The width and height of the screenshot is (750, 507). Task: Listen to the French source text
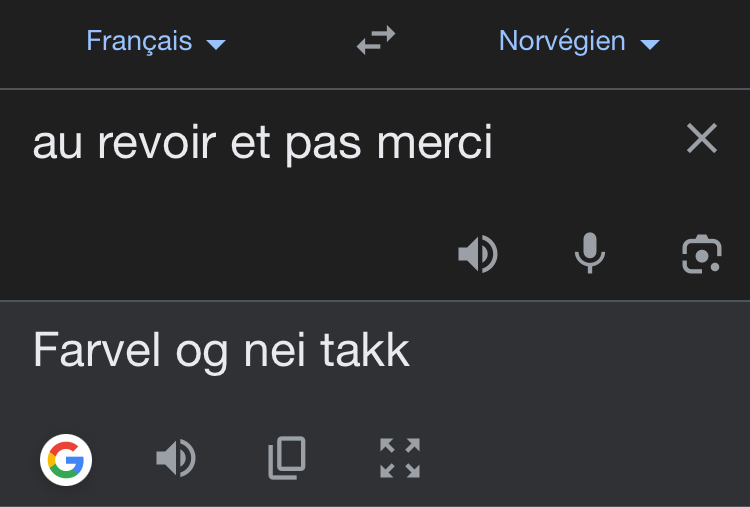(477, 255)
